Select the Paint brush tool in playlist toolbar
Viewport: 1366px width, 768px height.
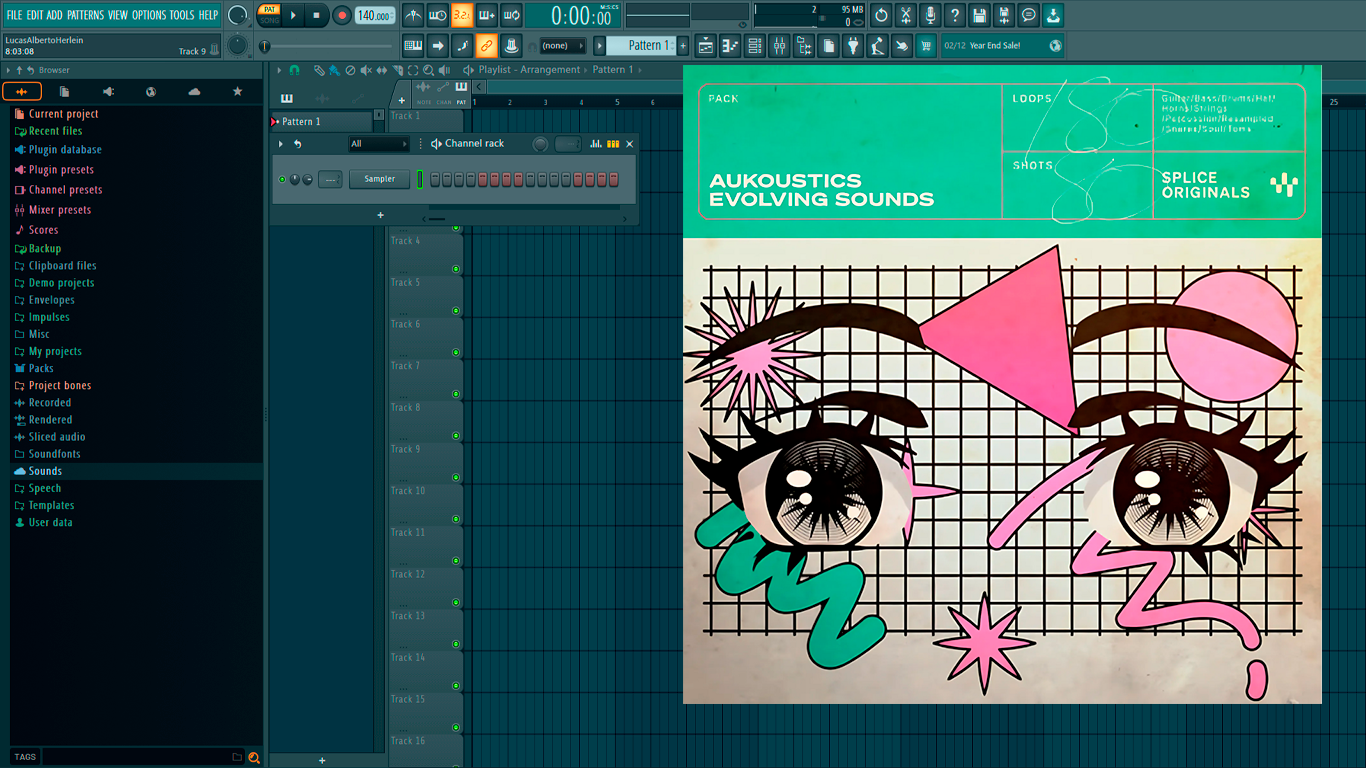click(334, 70)
